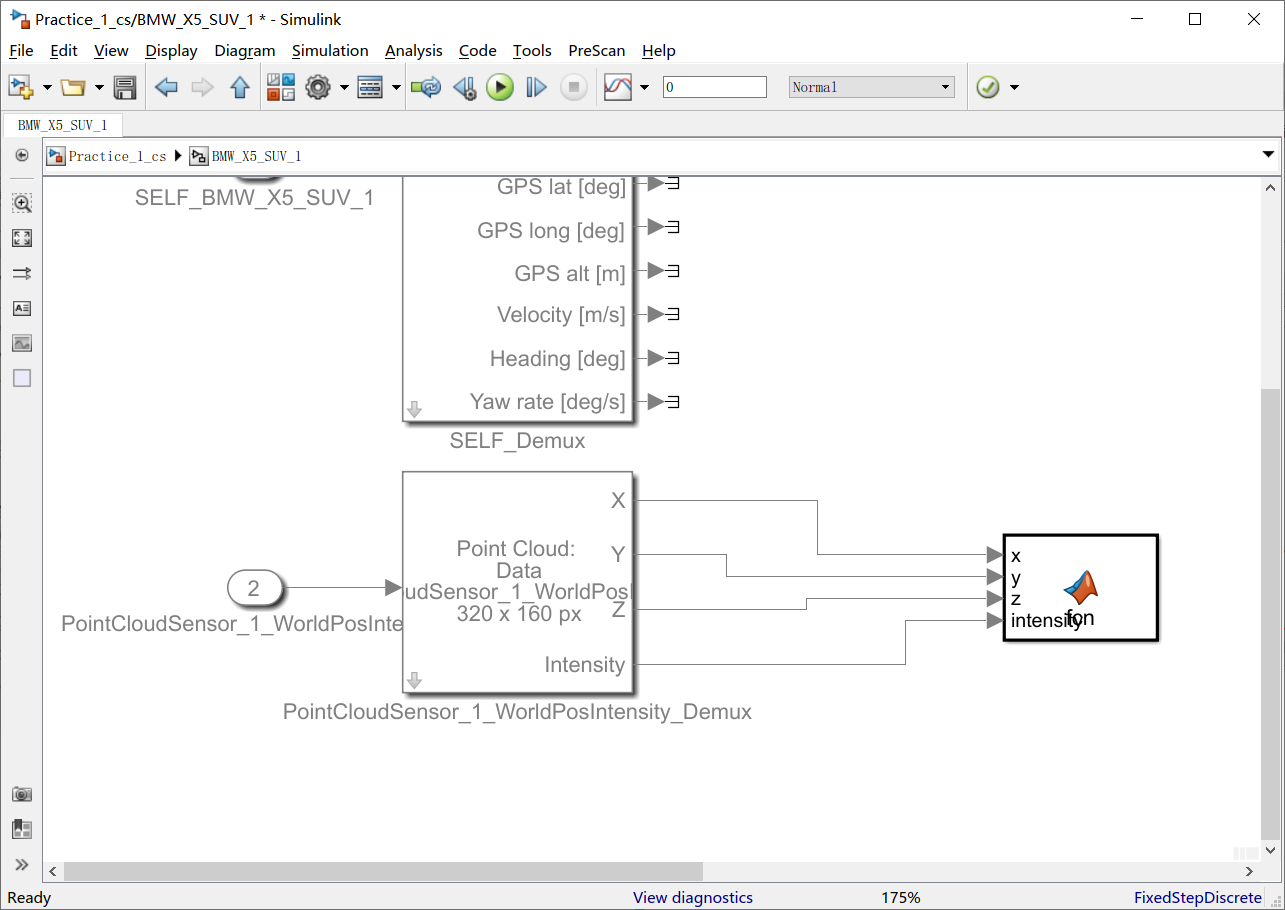Open the New Model dropdown arrow
Viewport: 1285px width, 910px height.
click(47, 88)
